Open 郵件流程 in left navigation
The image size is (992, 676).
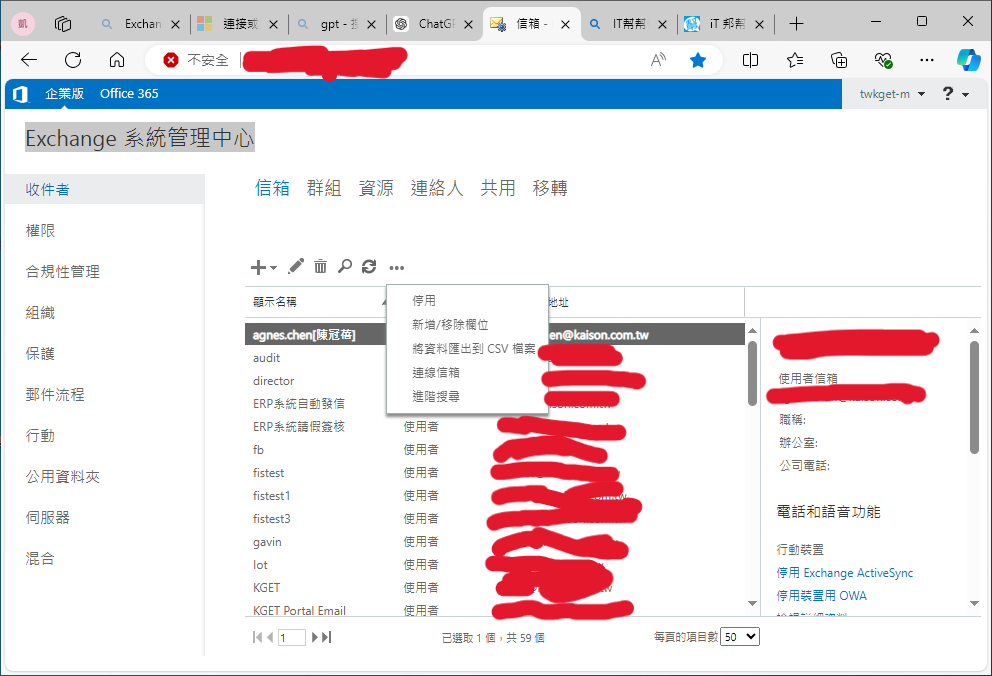(55, 395)
